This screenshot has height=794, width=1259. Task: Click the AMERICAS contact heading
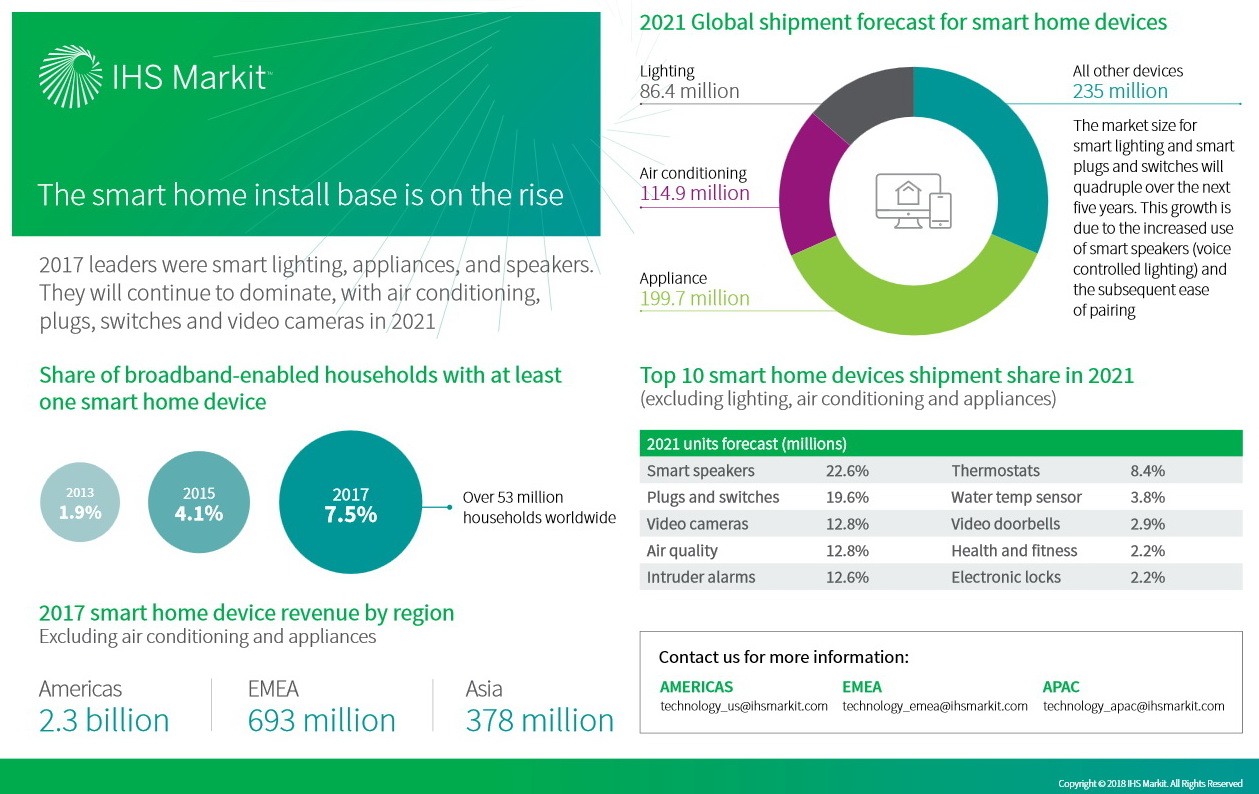(x=696, y=687)
